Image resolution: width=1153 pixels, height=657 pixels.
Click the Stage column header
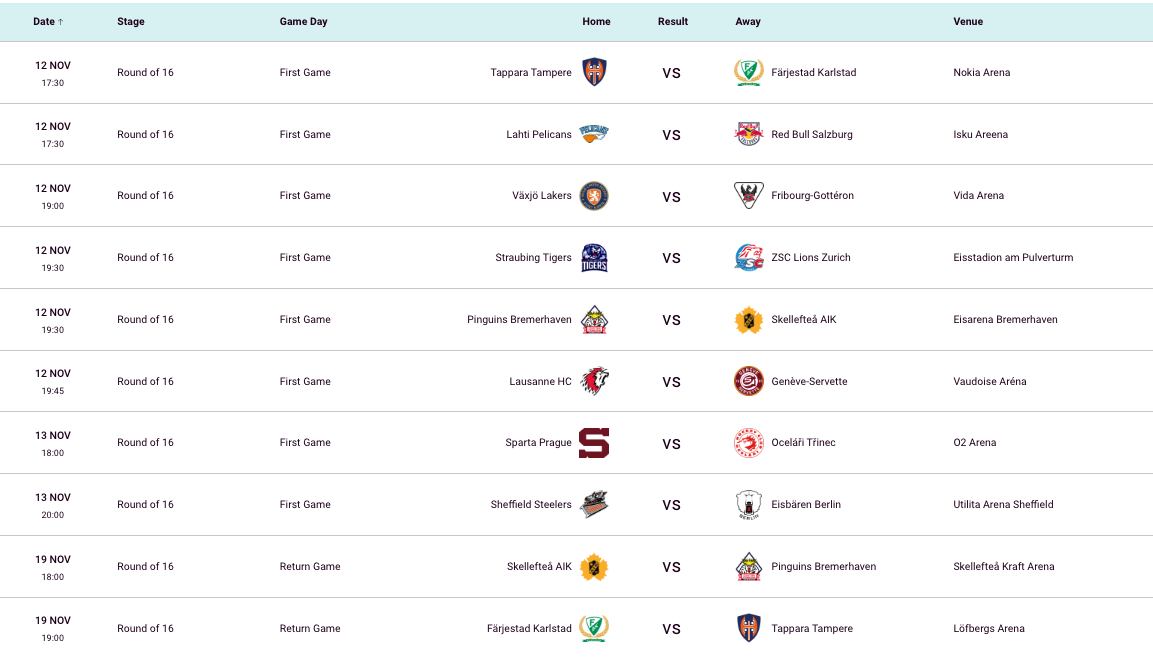pyautogui.click(x=131, y=21)
